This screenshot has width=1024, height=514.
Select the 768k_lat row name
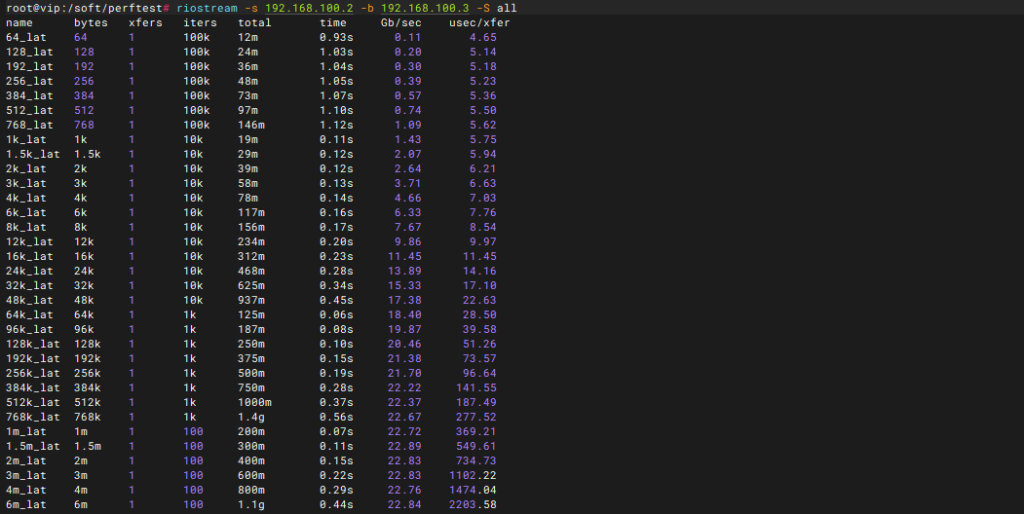[x=32, y=417]
